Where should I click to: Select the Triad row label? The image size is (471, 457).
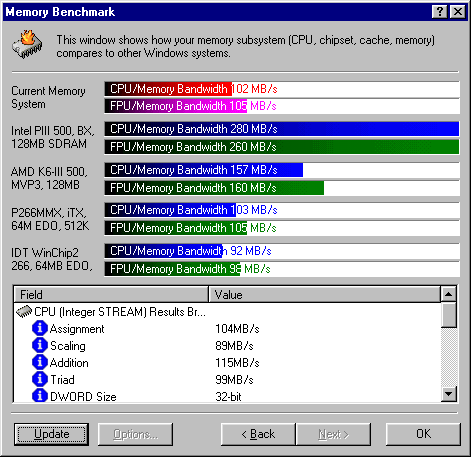point(62,380)
